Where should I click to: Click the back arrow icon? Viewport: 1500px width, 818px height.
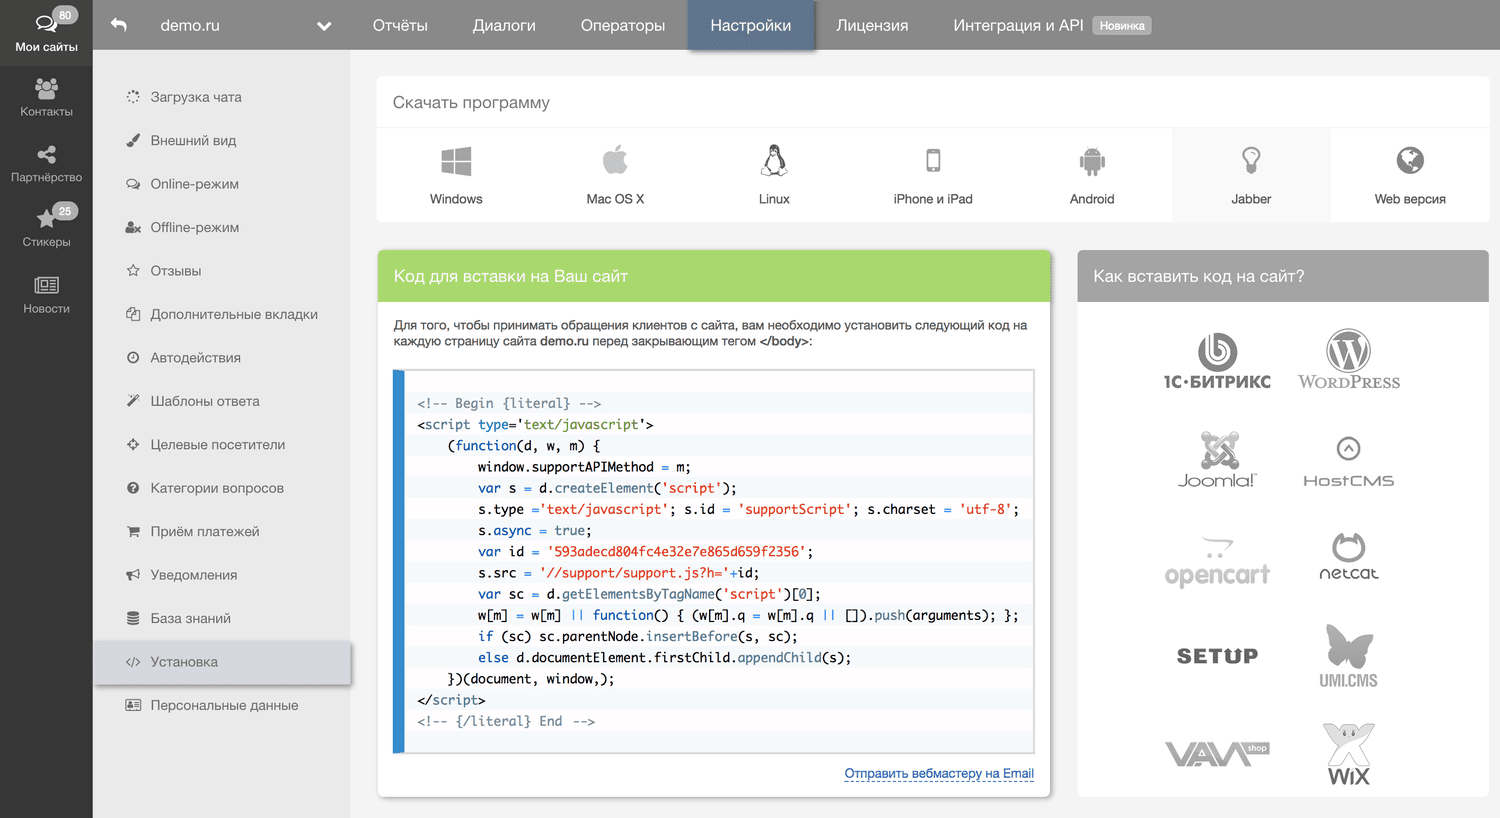tap(119, 25)
